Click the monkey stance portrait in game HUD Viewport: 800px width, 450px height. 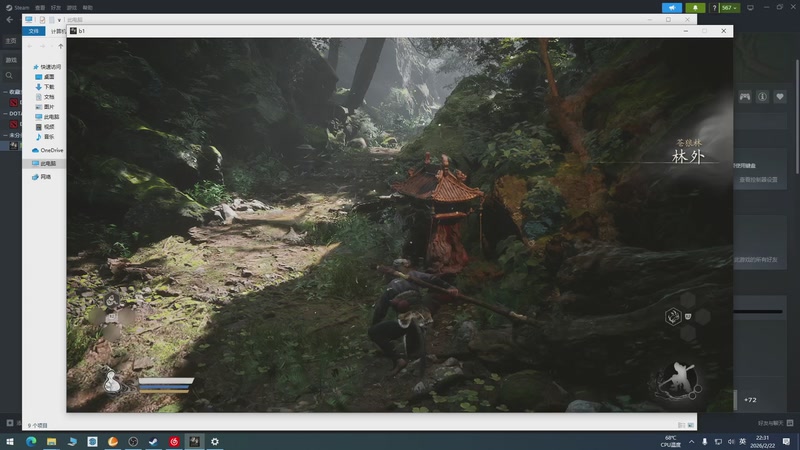677,381
